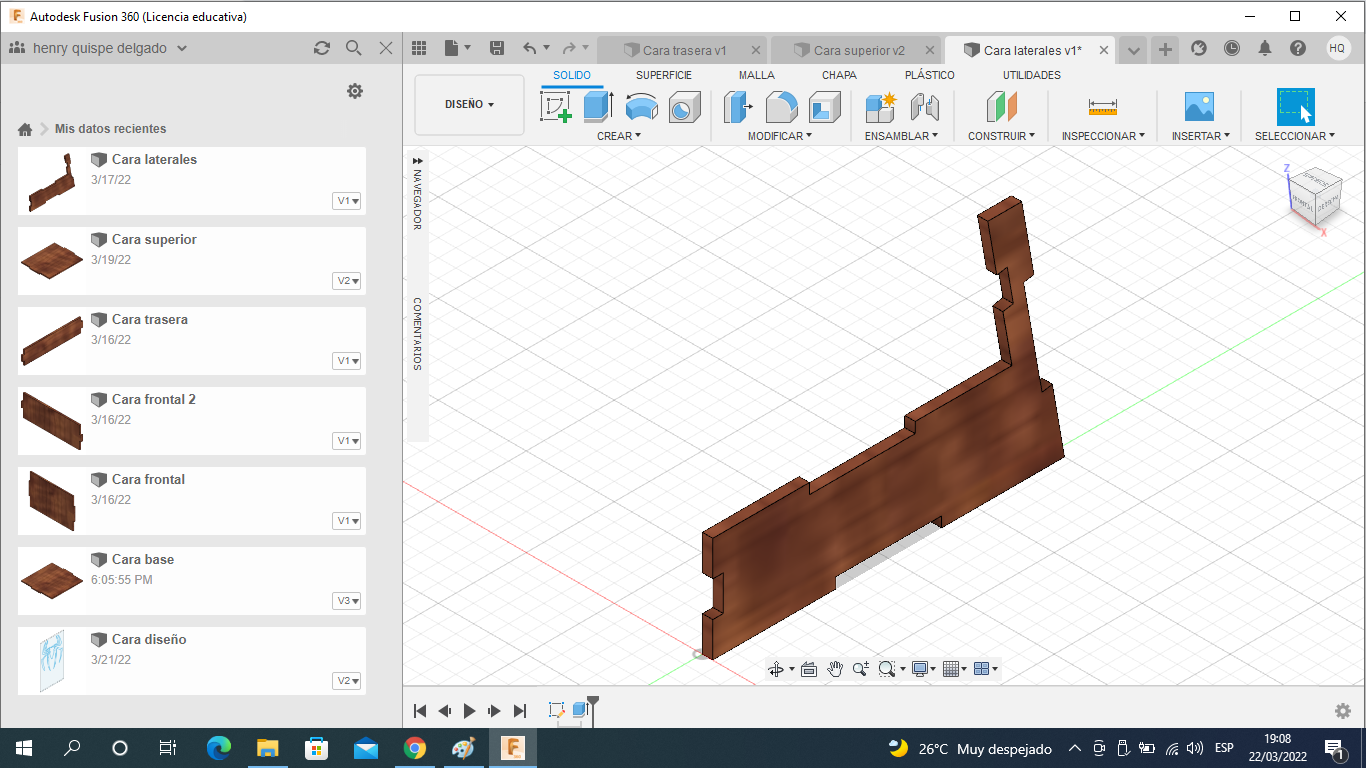Open the job status clock icon

tap(1232, 48)
